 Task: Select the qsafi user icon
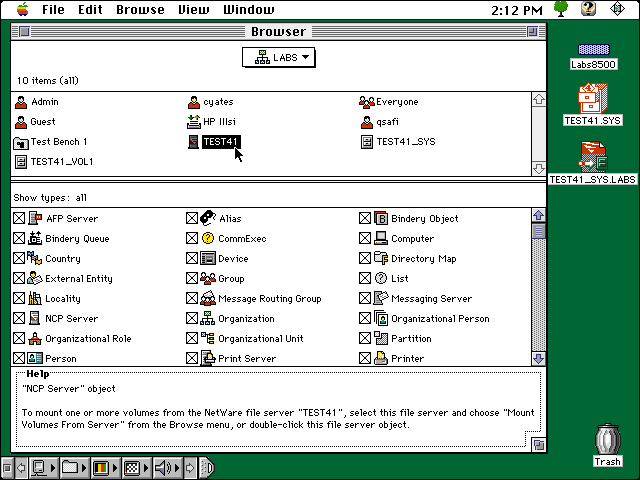(x=367, y=122)
